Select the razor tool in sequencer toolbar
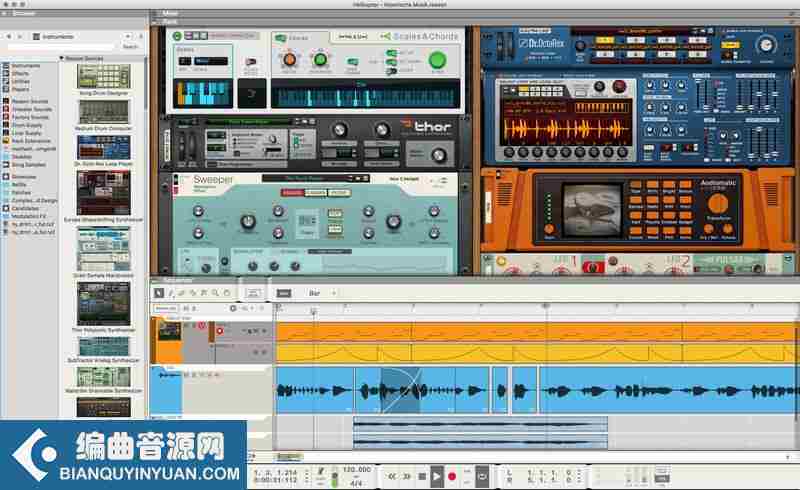Image resolution: width=800 pixels, height=490 pixels. click(x=193, y=293)
